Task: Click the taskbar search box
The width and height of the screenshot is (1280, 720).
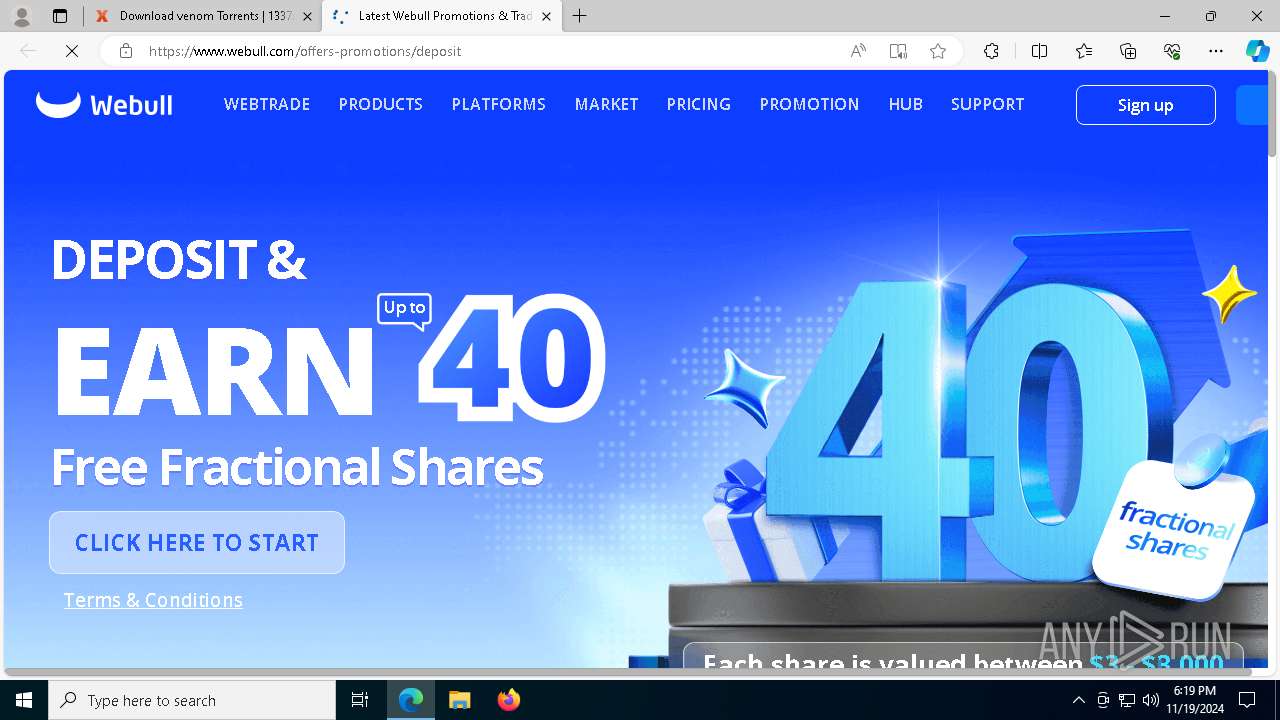Action: point(192,700)
